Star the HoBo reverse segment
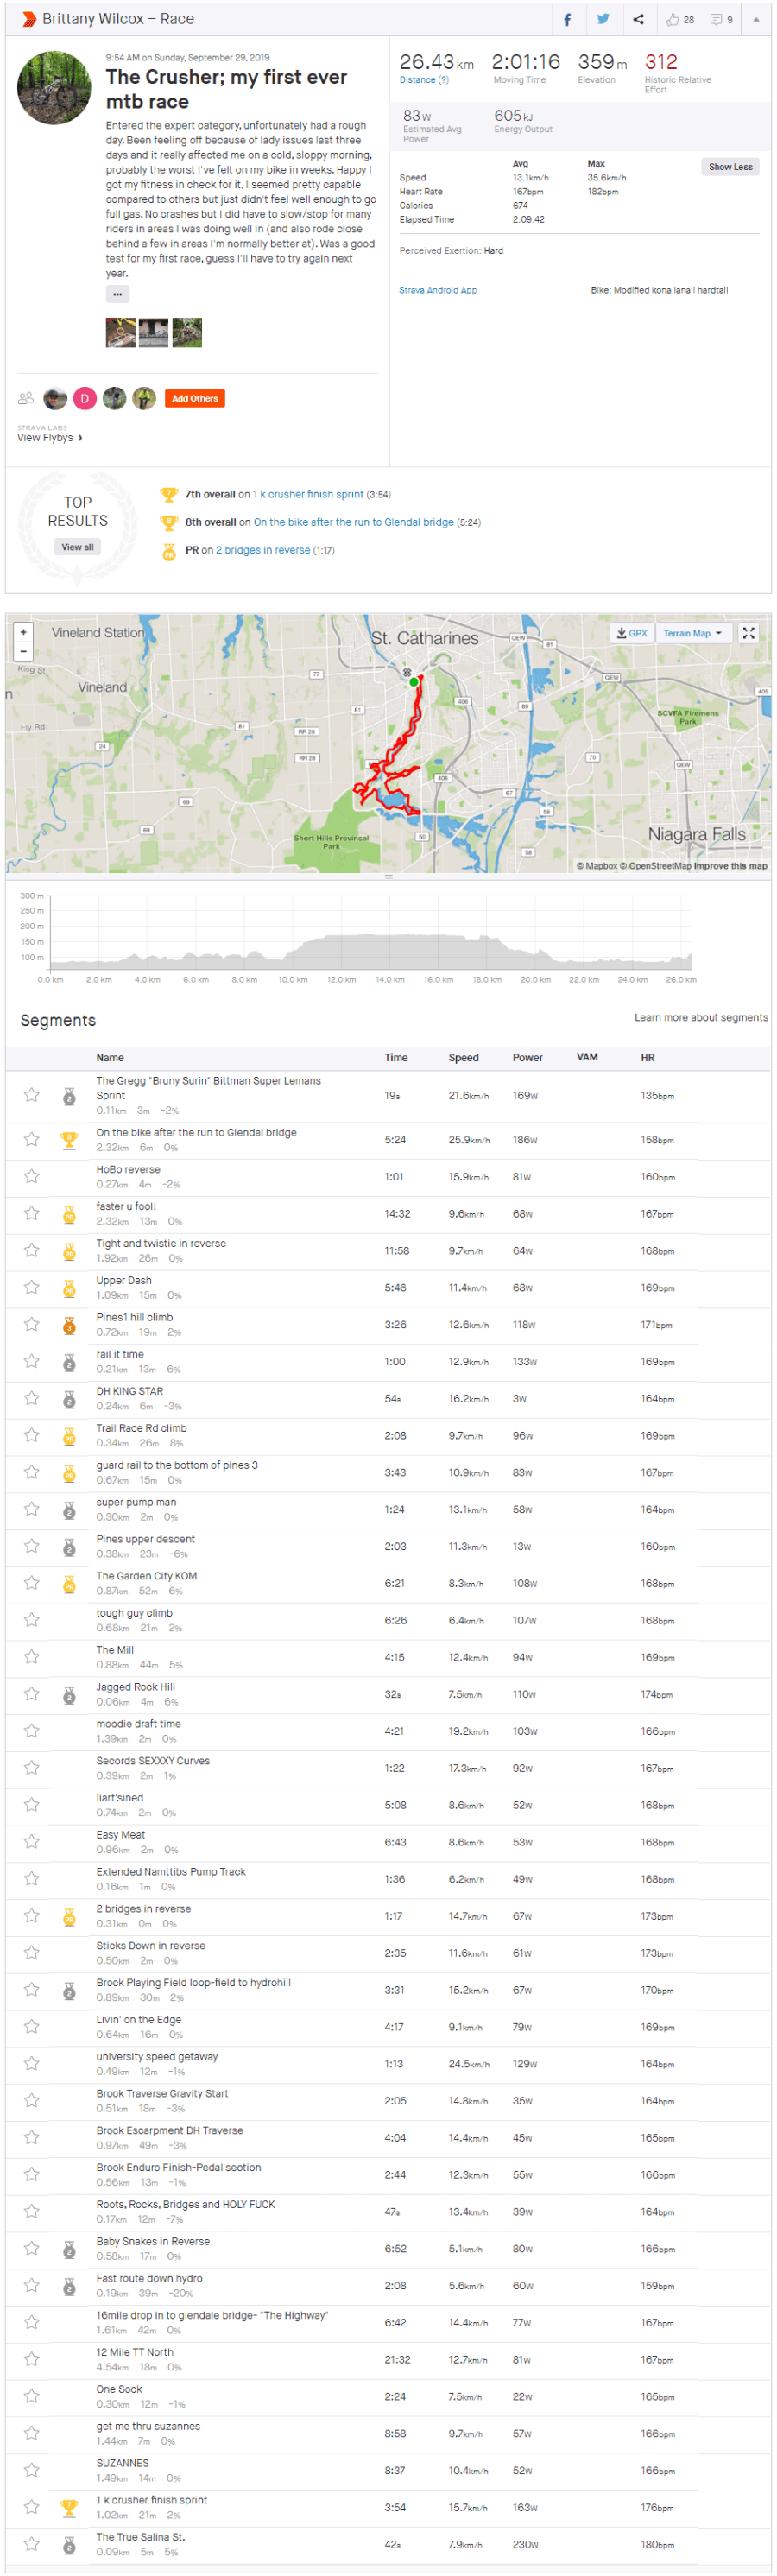Viewport: 777px width, 2576px height. [32, 1176]
